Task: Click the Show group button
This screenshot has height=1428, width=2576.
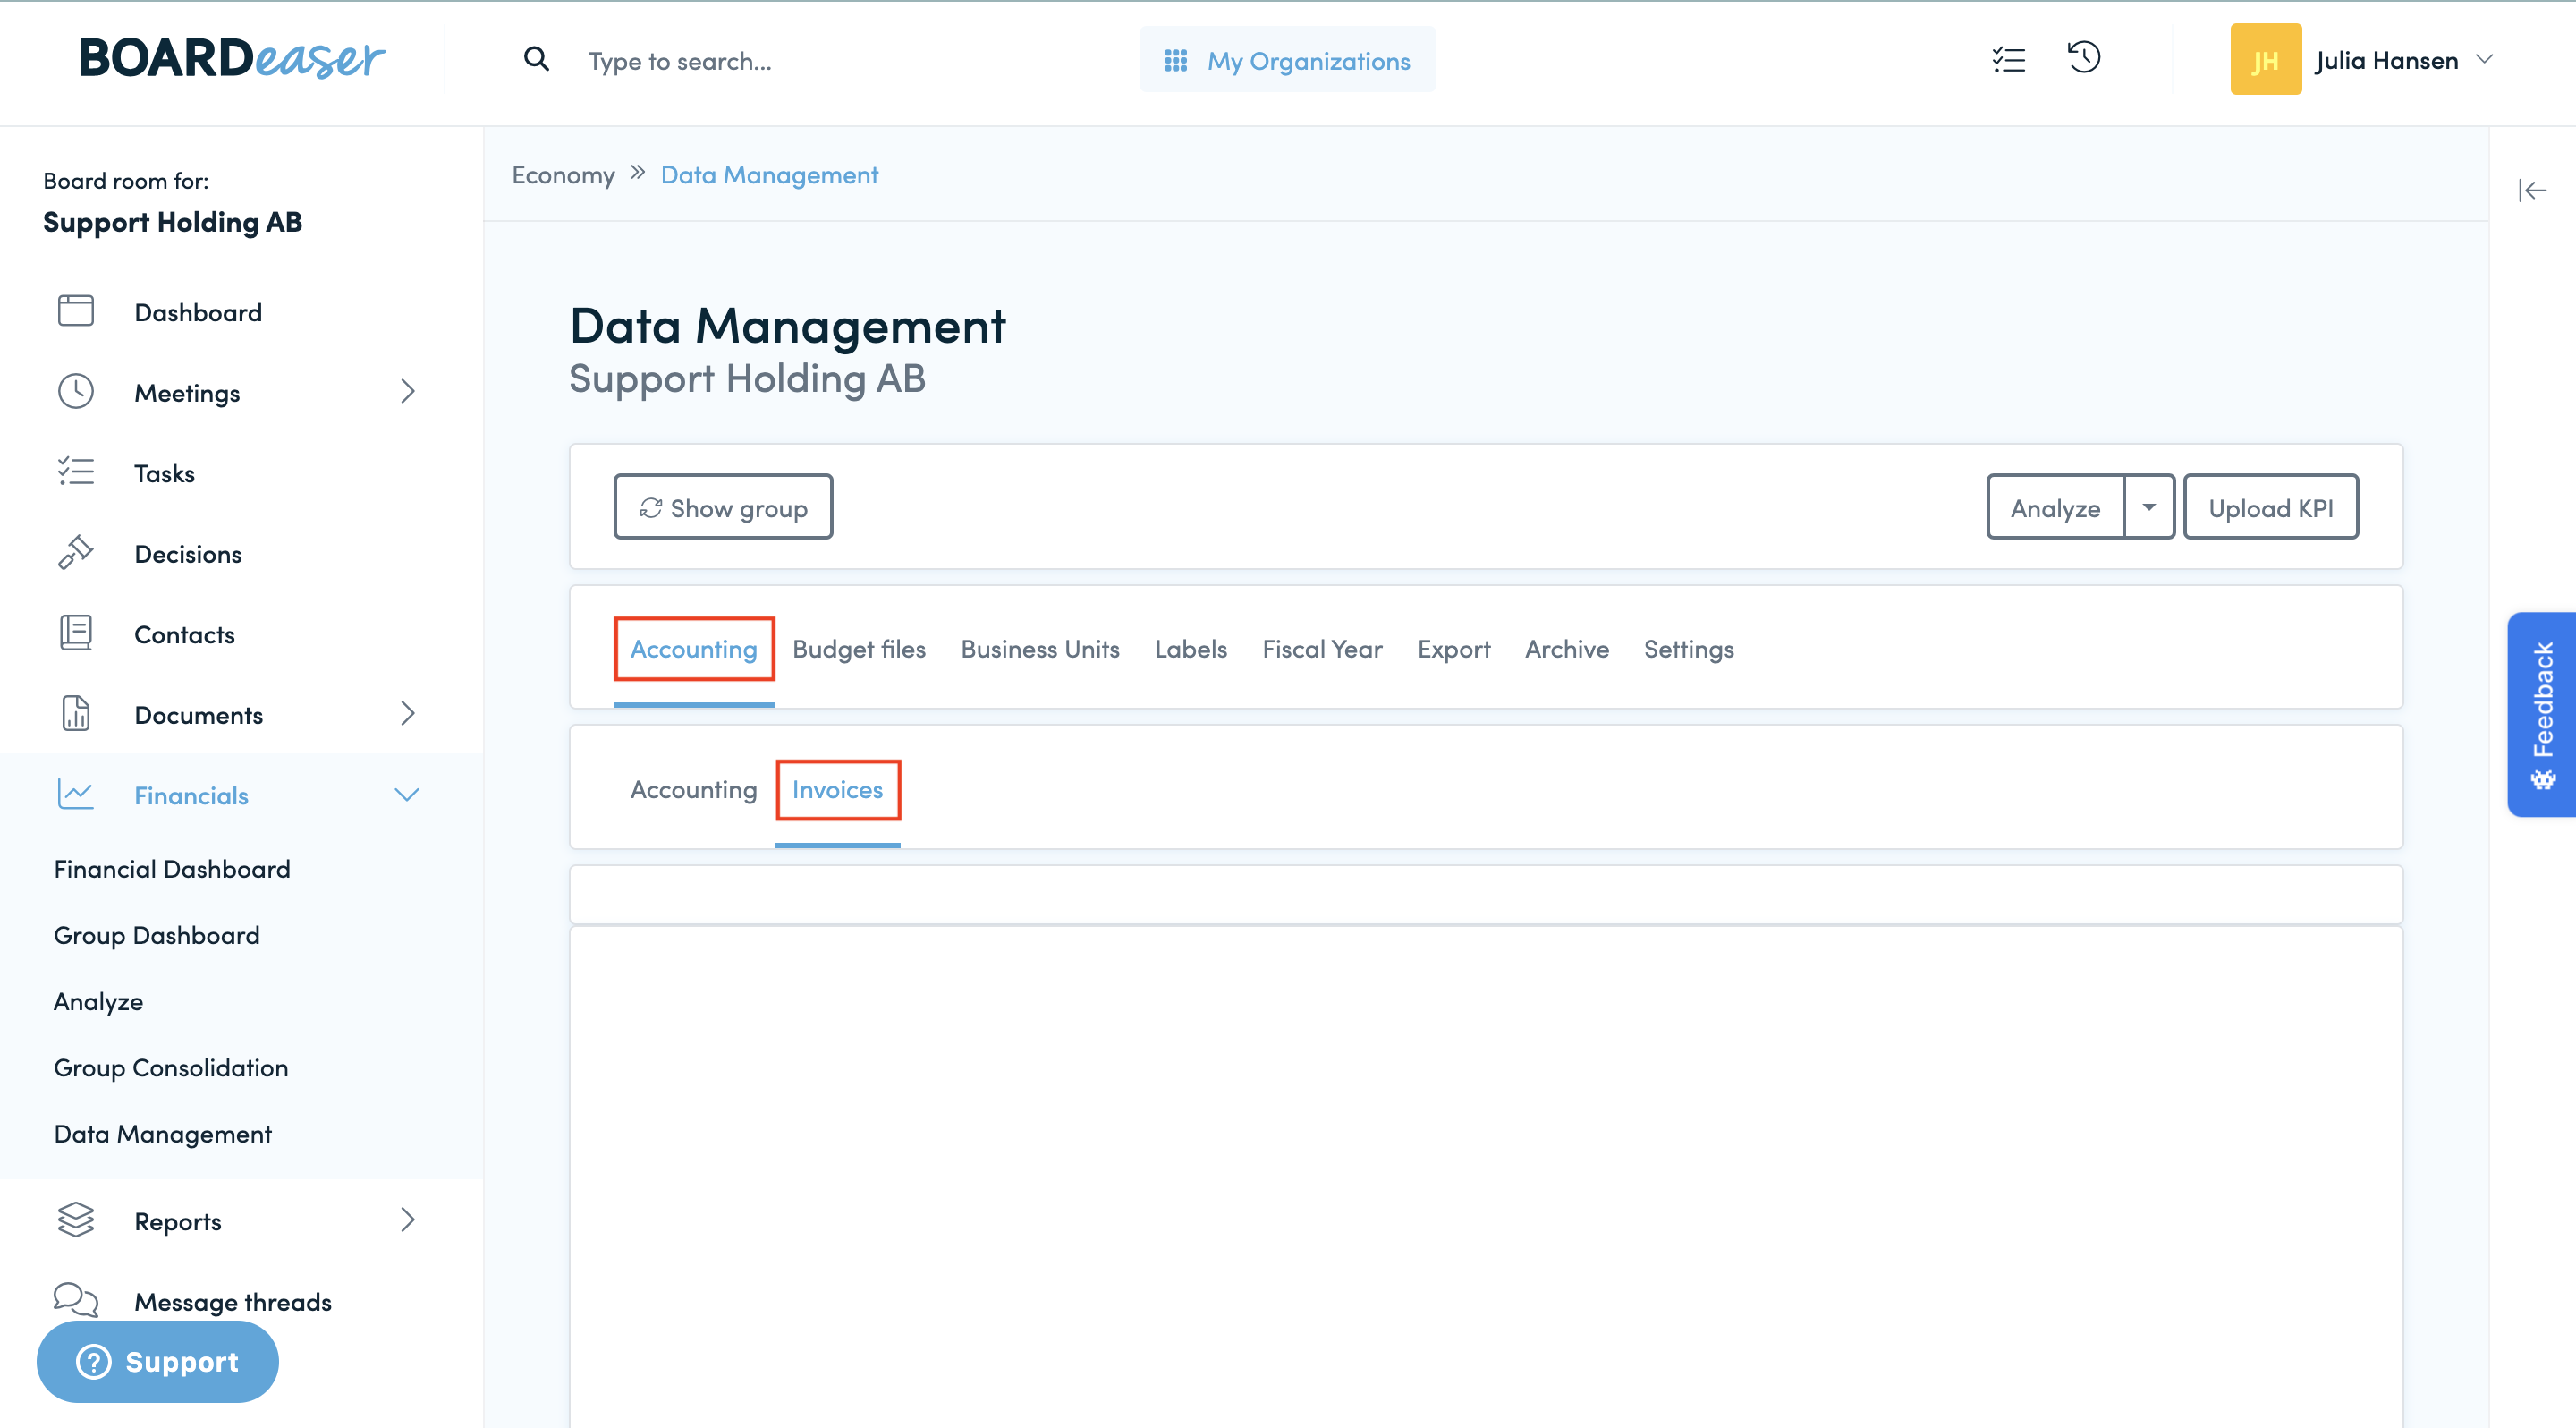Action: click(x=723, y=507)
